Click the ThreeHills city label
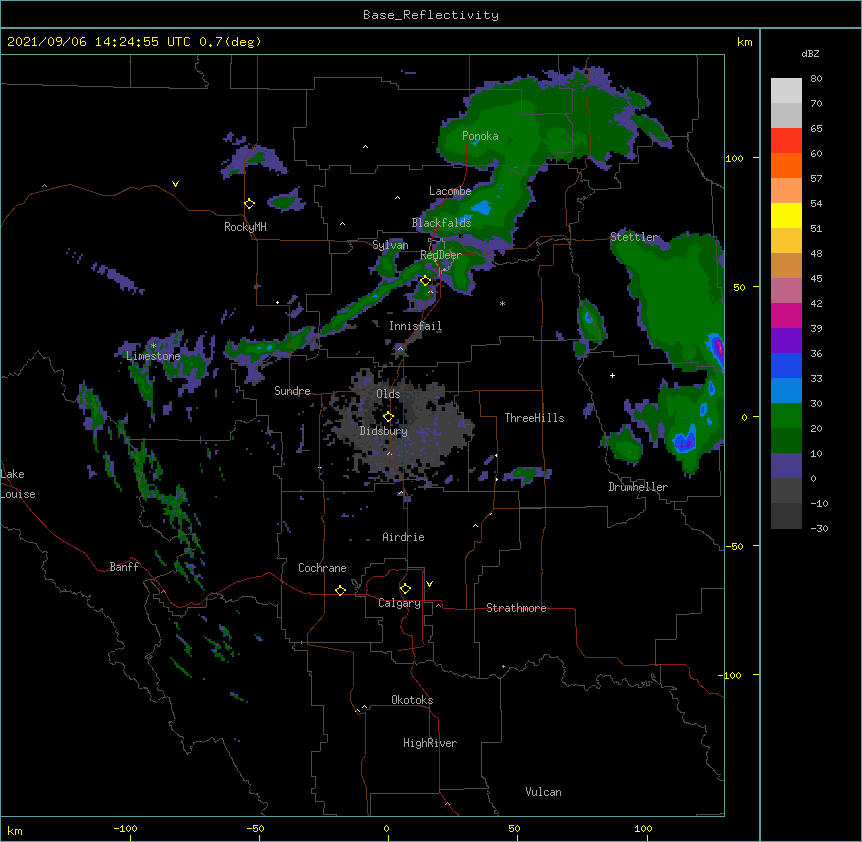This screenshot has width=862, height=842. pyautogui.click(x=534, y=418)
